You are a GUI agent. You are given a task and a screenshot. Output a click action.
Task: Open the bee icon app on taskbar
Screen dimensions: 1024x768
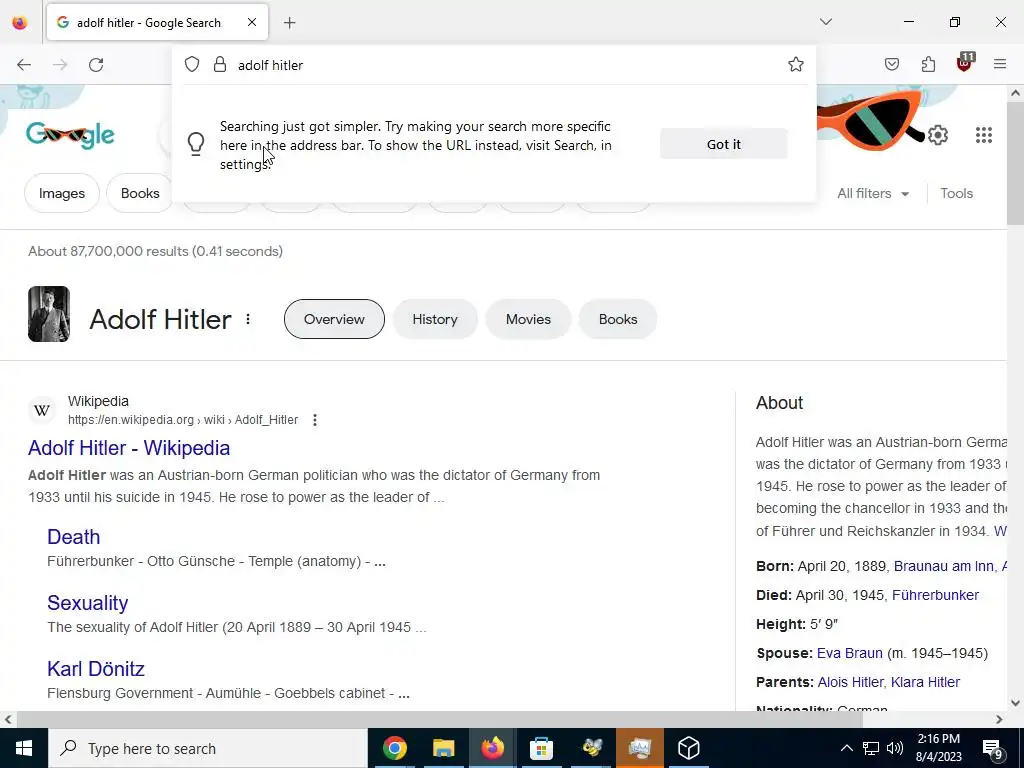click(592, 748)
